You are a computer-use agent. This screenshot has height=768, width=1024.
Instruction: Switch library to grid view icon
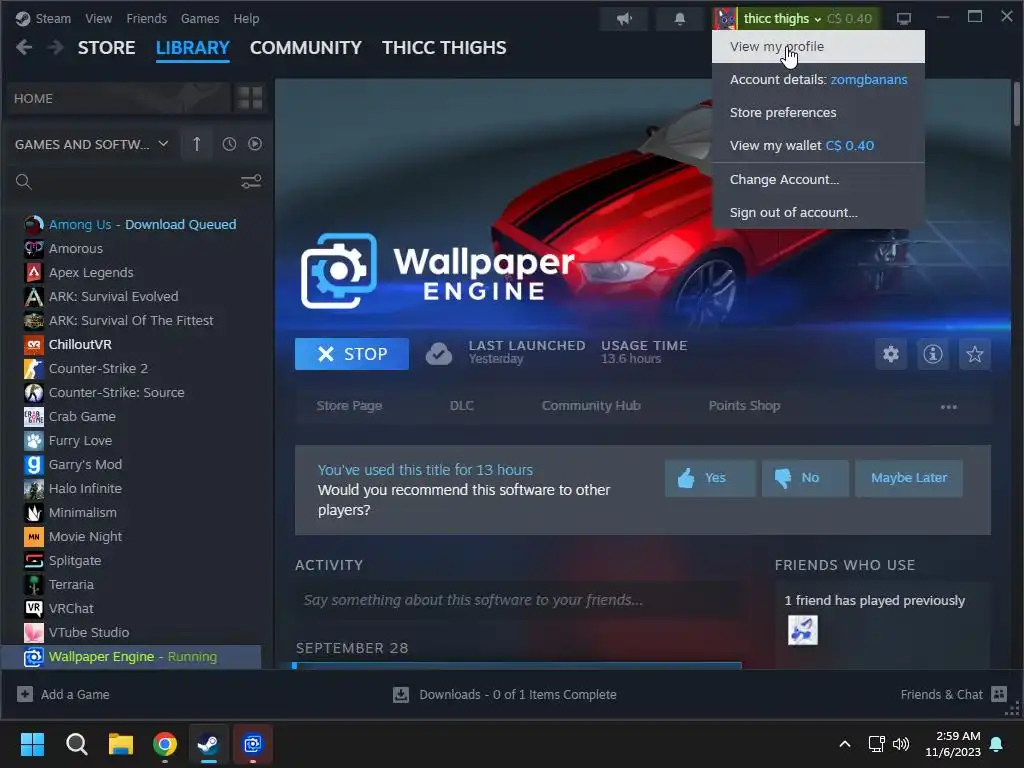pyautogui.click(x=250, y=99)
